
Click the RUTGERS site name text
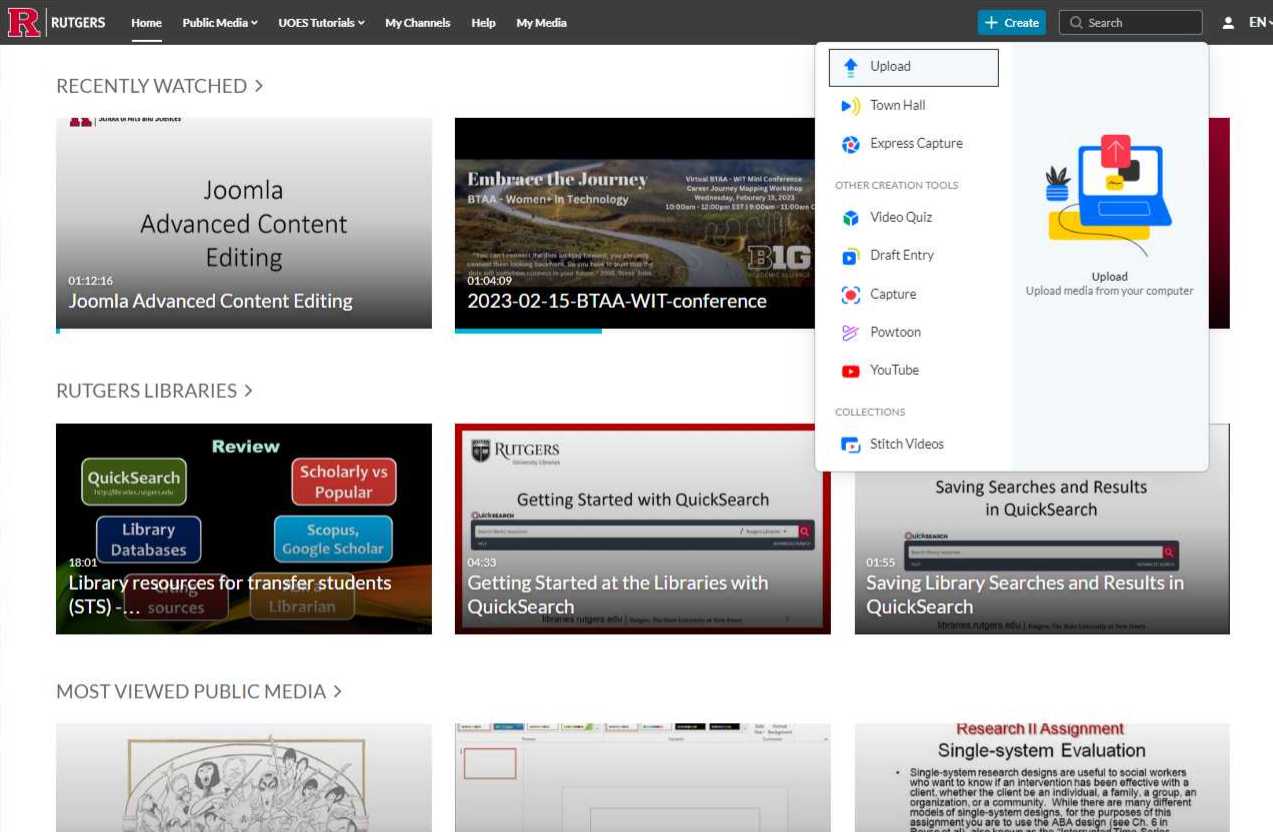click(x=78, y=23)
